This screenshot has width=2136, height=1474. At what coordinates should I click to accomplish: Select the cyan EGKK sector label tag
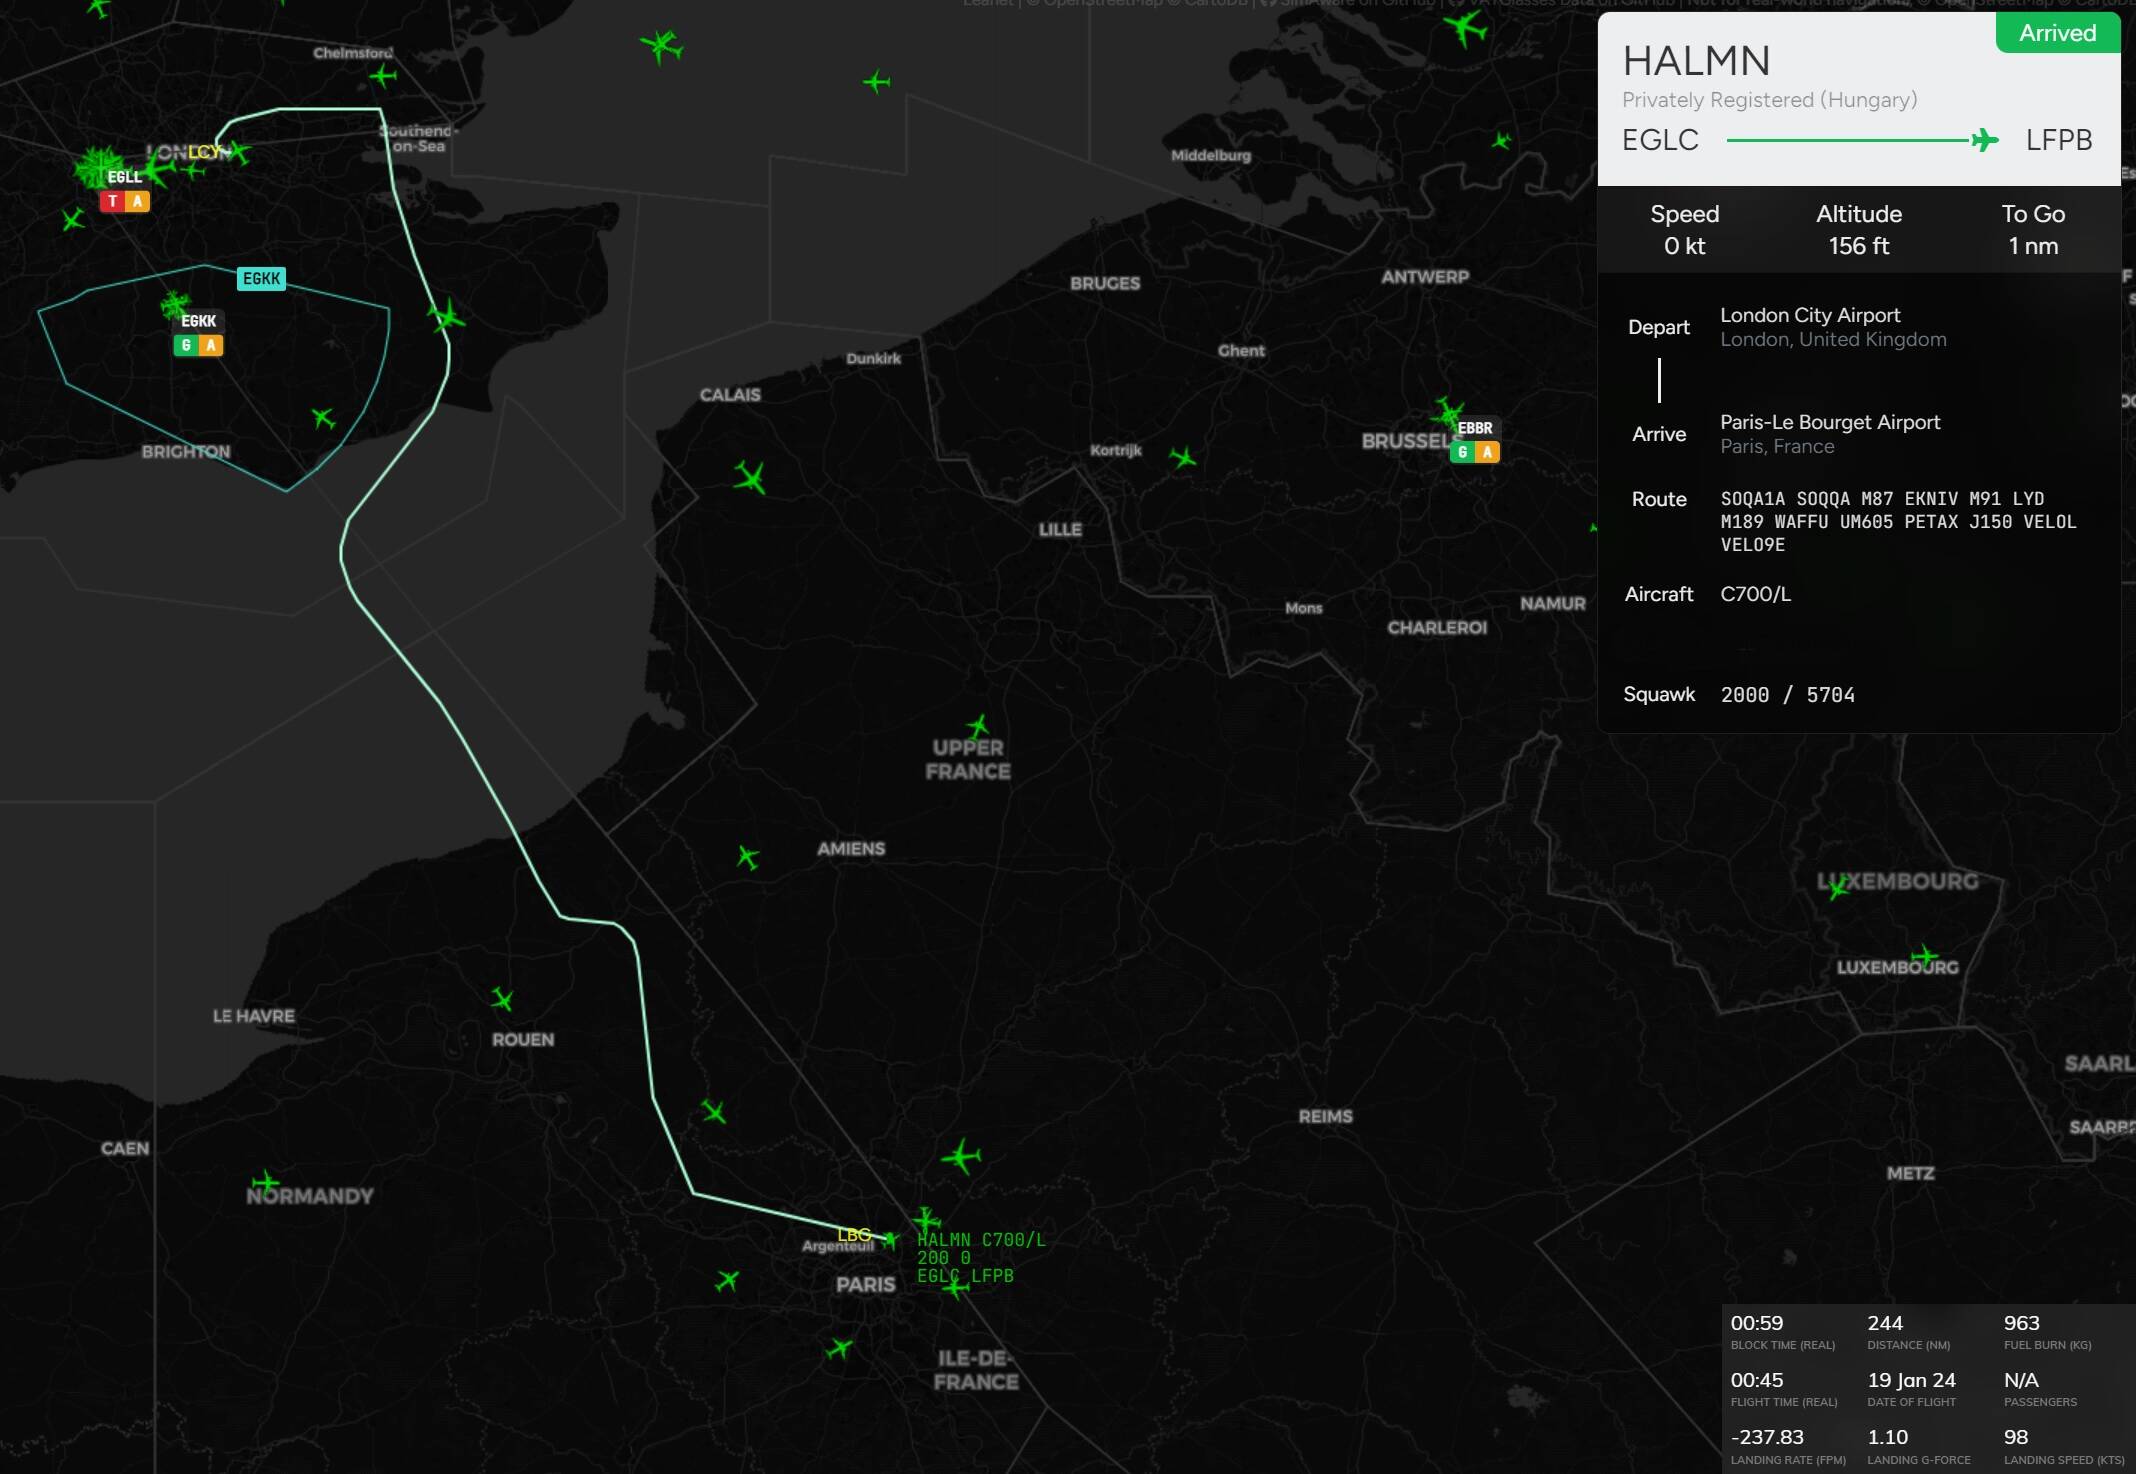click(261, 279)
